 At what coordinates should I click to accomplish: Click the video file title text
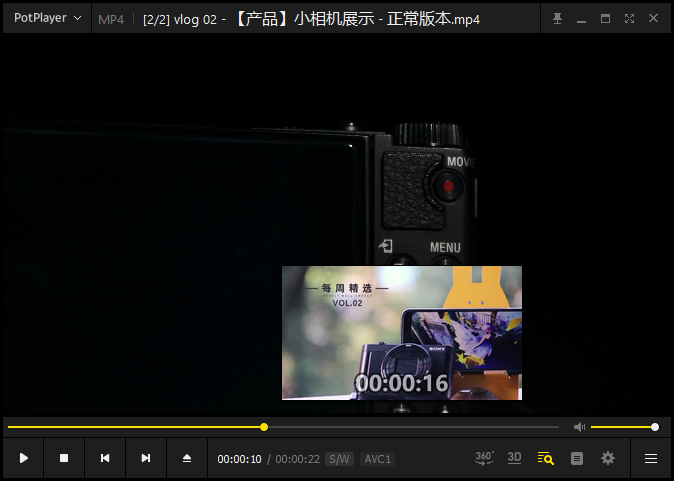pyautogui.click(x=311, y=19)
